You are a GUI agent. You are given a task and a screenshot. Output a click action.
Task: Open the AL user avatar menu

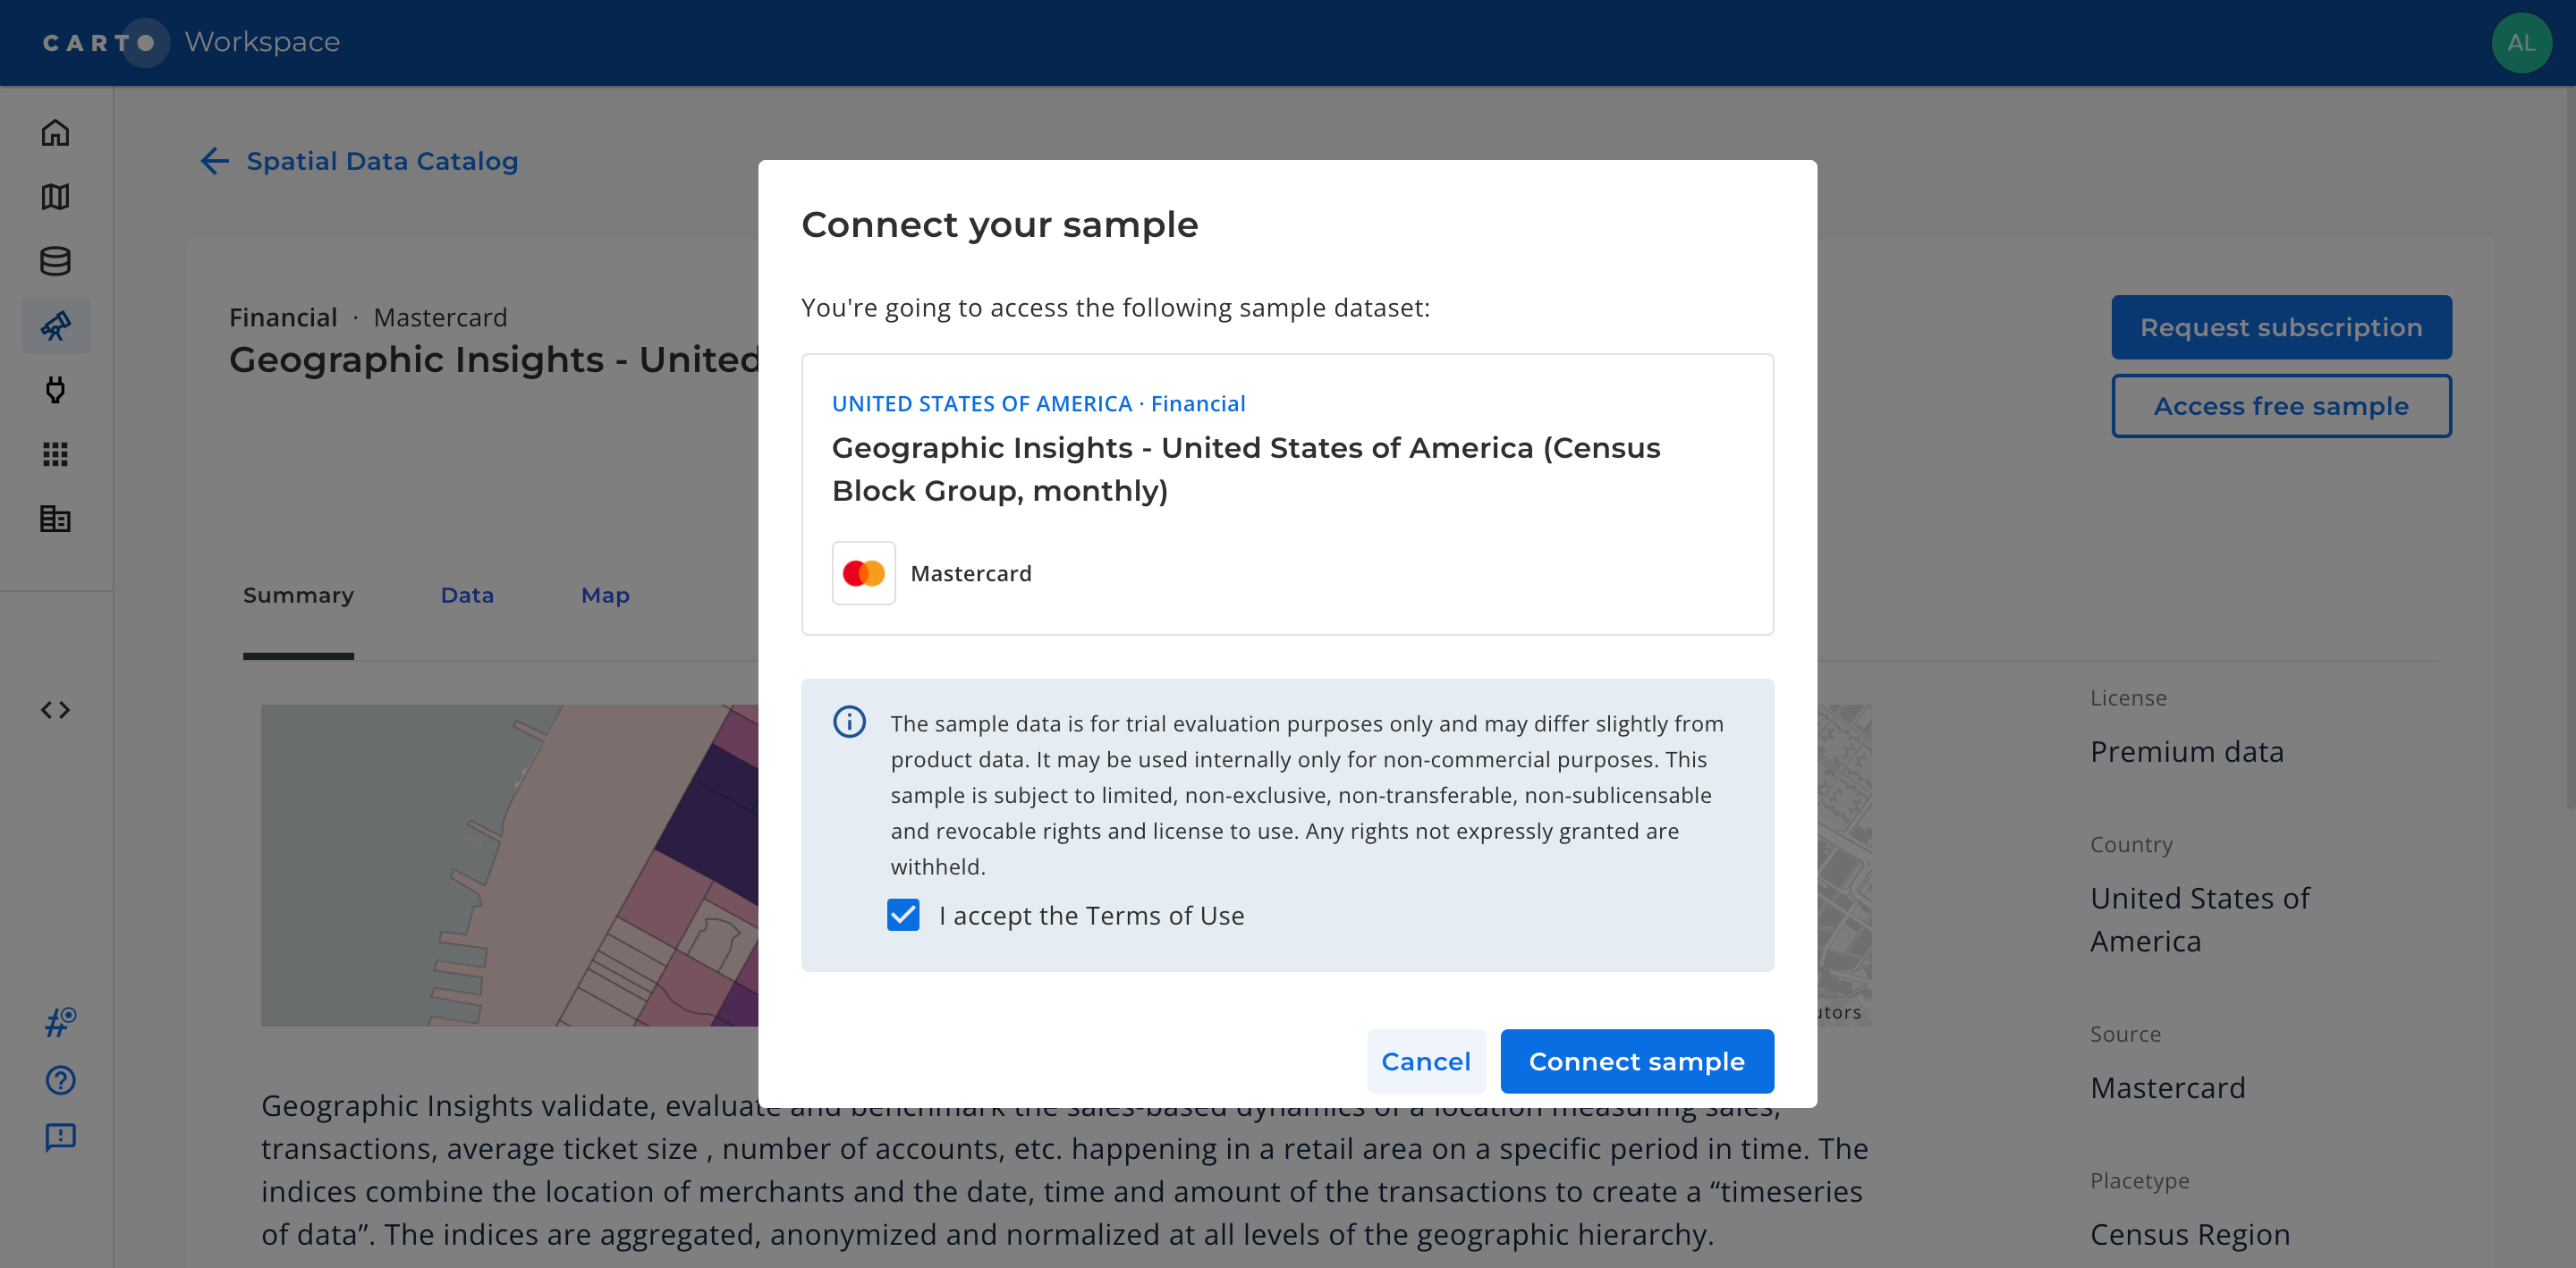tap(2521, 43)
